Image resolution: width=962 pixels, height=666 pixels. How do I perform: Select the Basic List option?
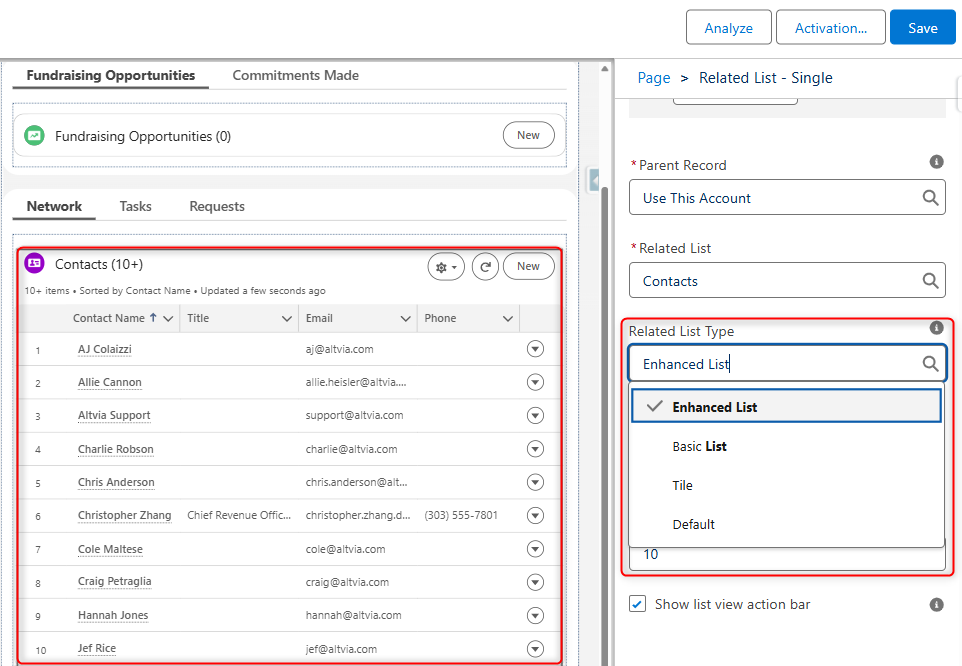point(699,446)
